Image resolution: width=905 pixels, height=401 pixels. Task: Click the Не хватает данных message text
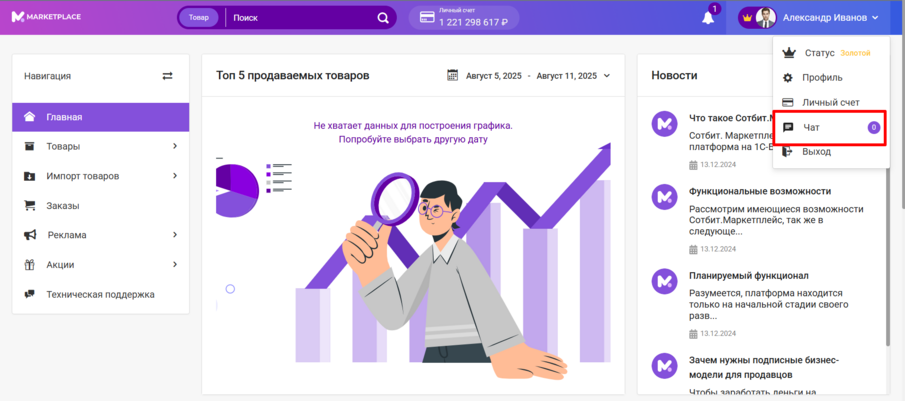pos(413,132)
